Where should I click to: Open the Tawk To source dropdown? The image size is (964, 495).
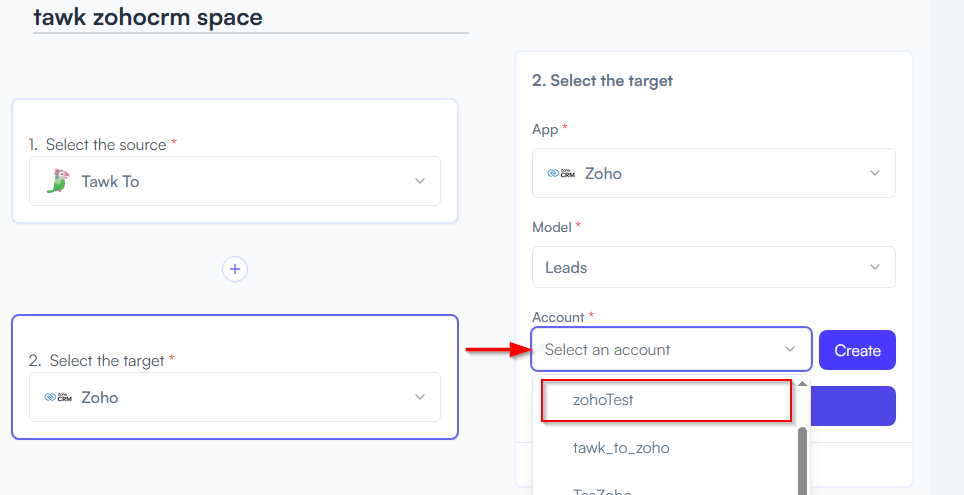point(235,181)
